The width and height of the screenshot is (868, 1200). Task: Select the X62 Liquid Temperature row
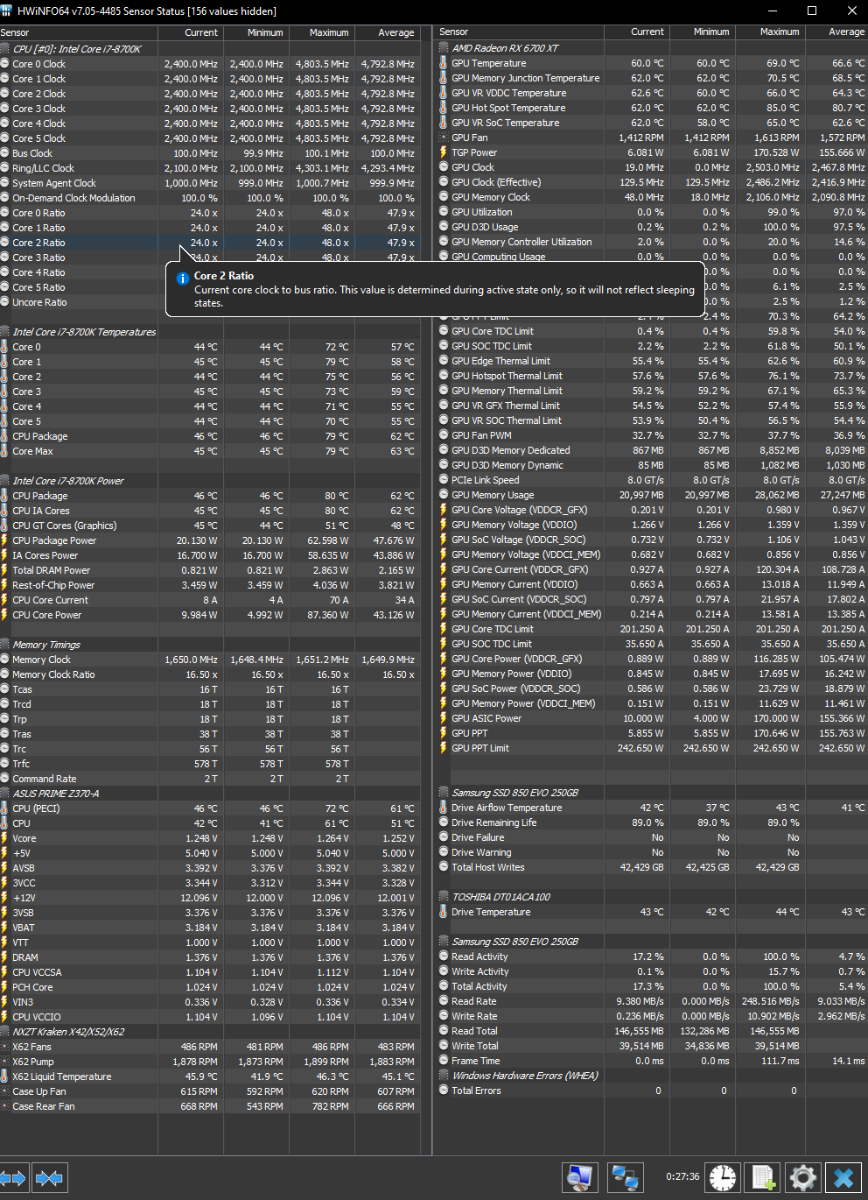(x=210, y=1076)
